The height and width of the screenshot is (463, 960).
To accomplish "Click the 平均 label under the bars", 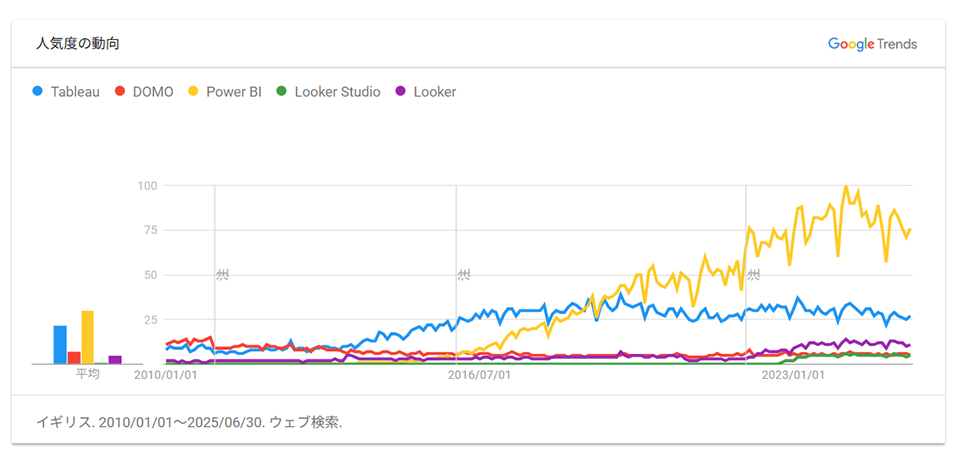I will 88,375.
